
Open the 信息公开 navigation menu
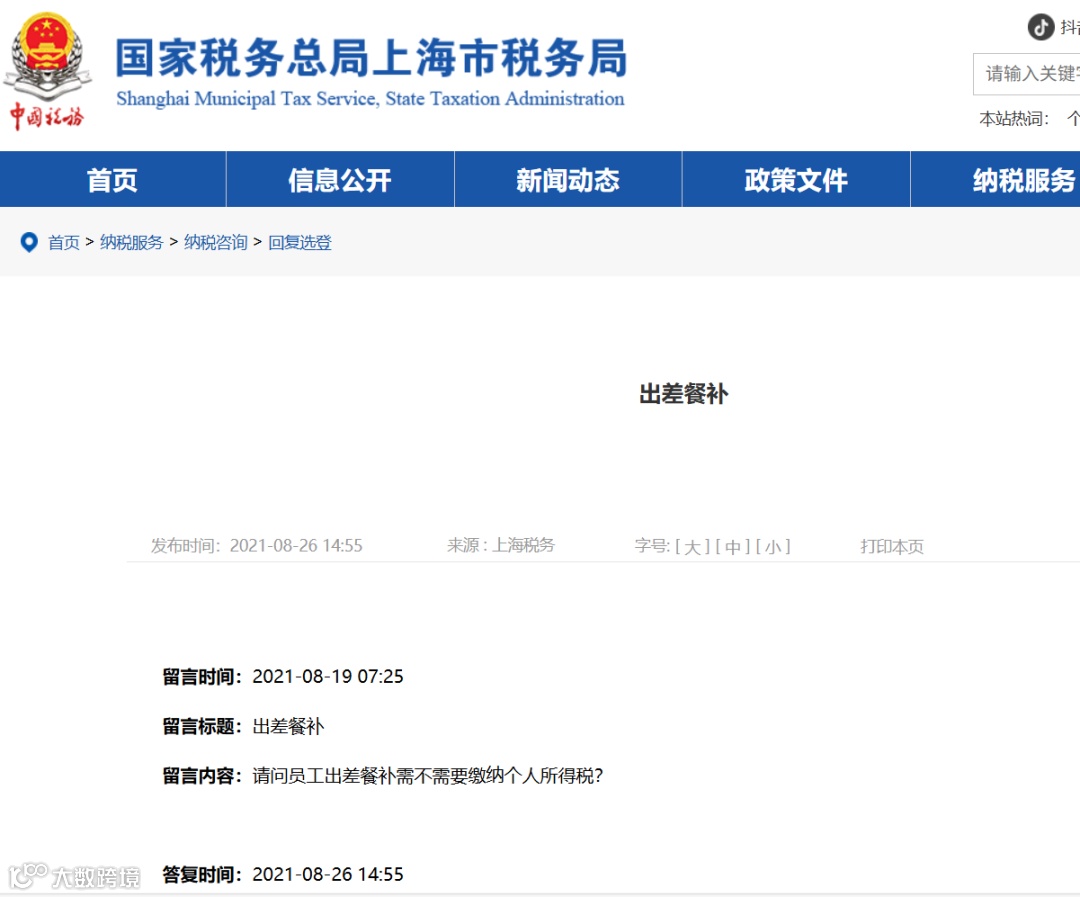pos(339,180)
